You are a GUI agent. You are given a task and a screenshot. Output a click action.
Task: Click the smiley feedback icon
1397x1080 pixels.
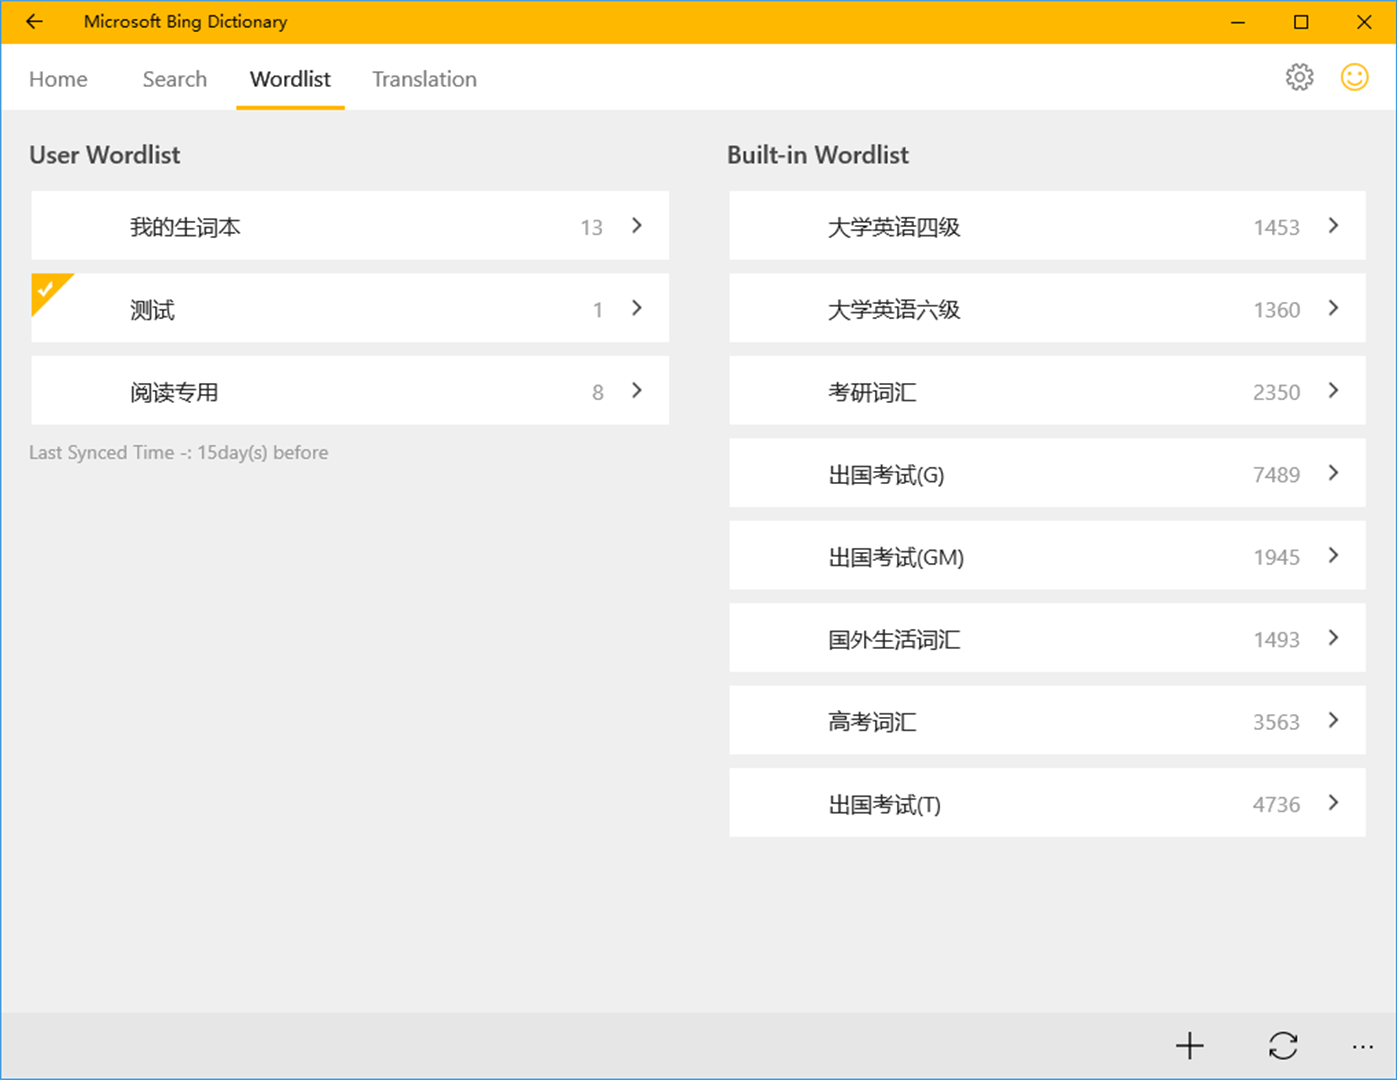tap(1354, 76)
